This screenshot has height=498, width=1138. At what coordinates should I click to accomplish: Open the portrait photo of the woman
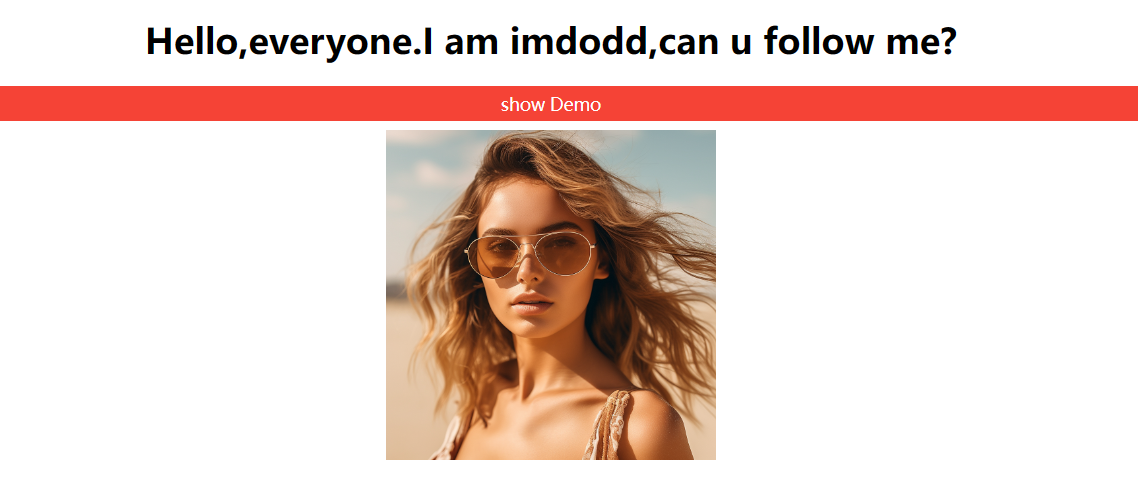[x=551, y=295]
